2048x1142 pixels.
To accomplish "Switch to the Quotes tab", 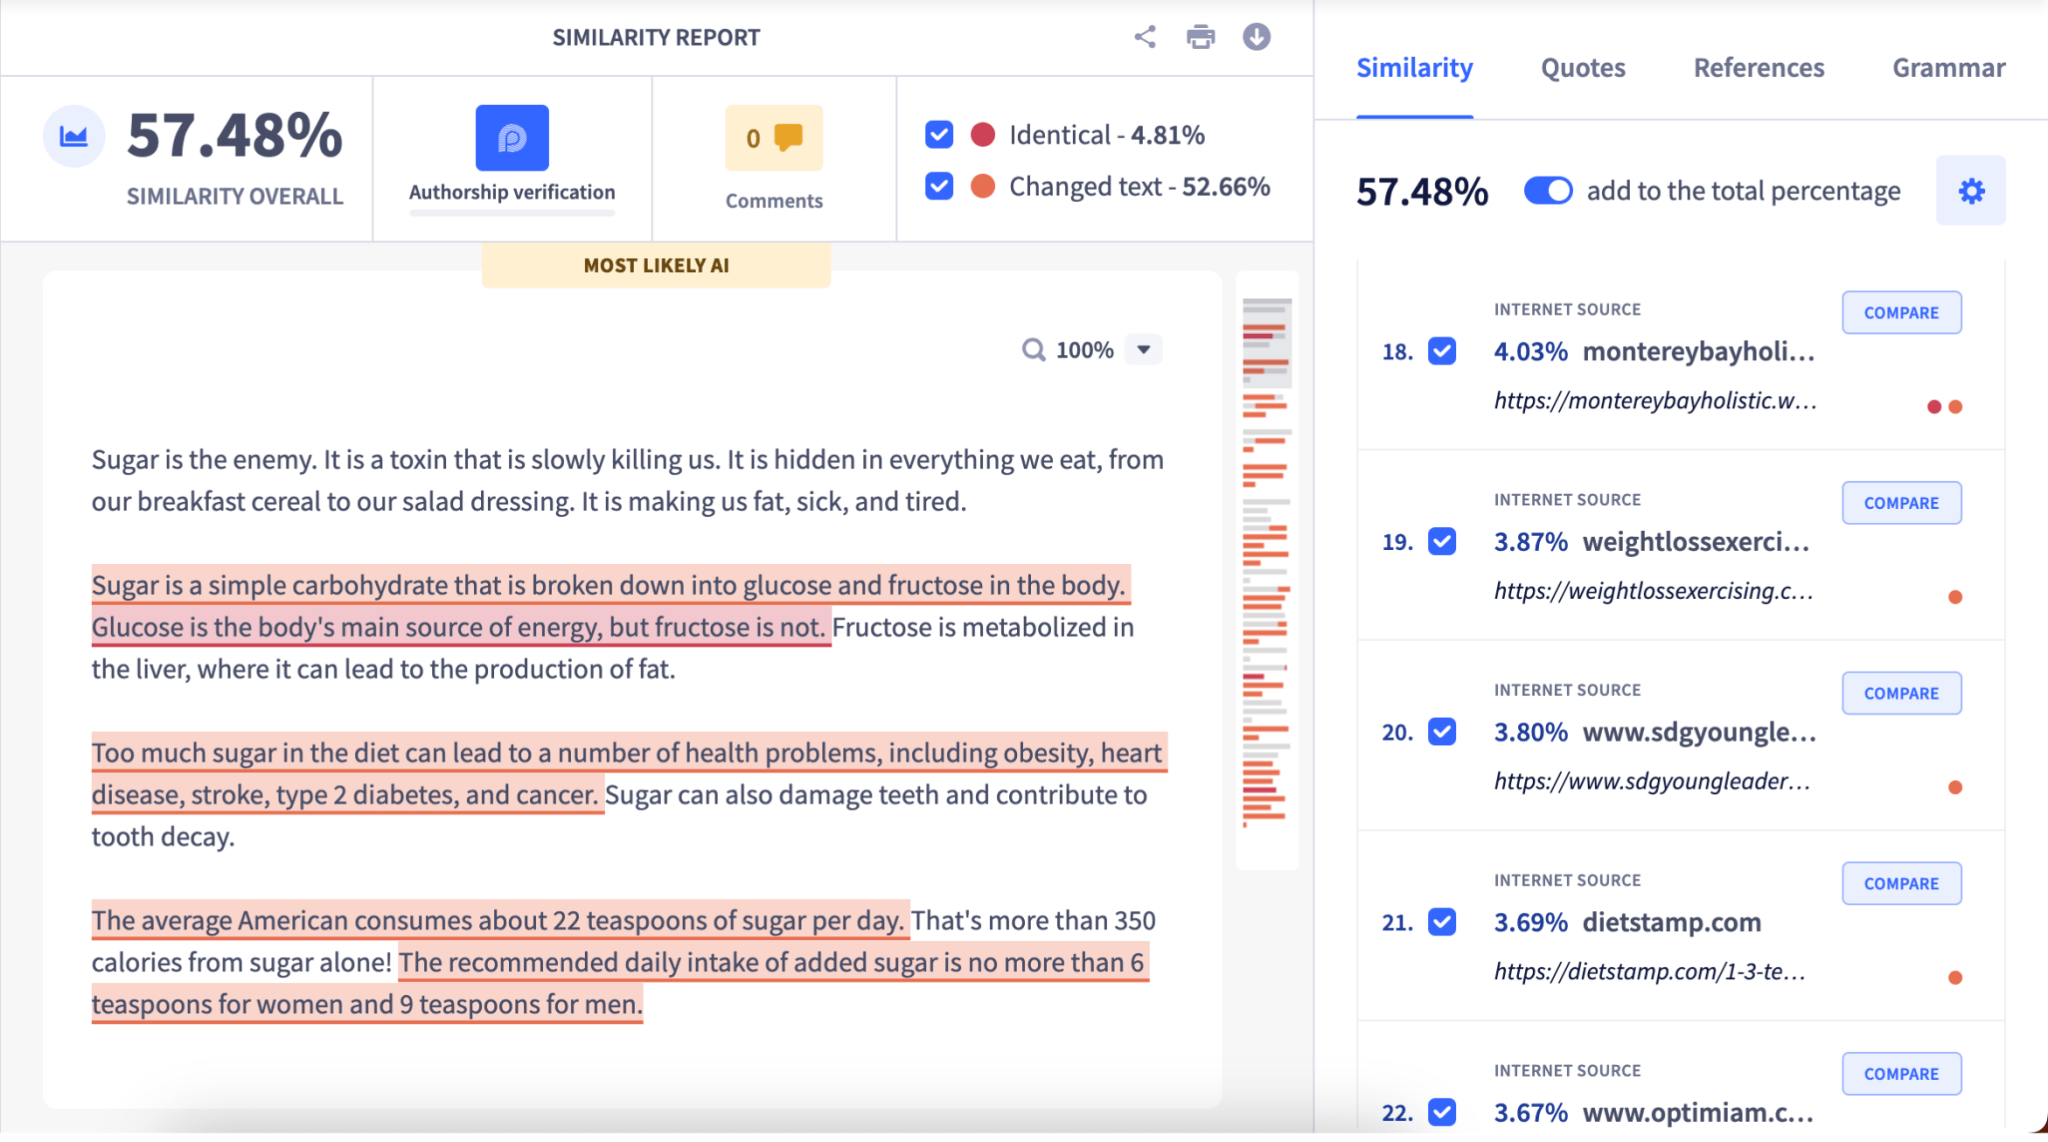I will [1582, 68].
